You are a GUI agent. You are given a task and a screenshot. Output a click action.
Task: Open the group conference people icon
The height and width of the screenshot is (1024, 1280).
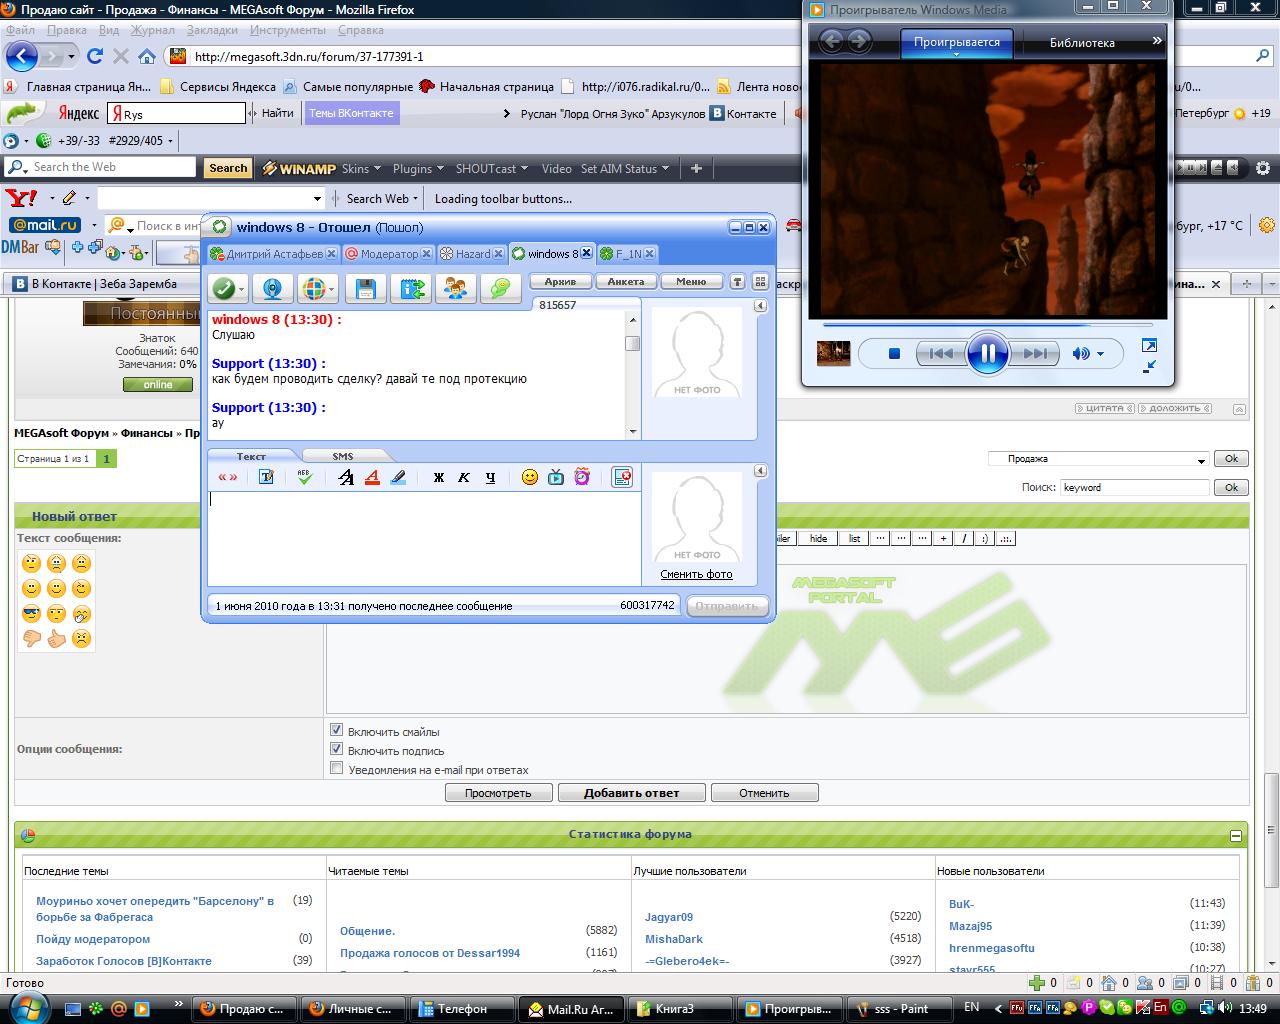point(456,289)
